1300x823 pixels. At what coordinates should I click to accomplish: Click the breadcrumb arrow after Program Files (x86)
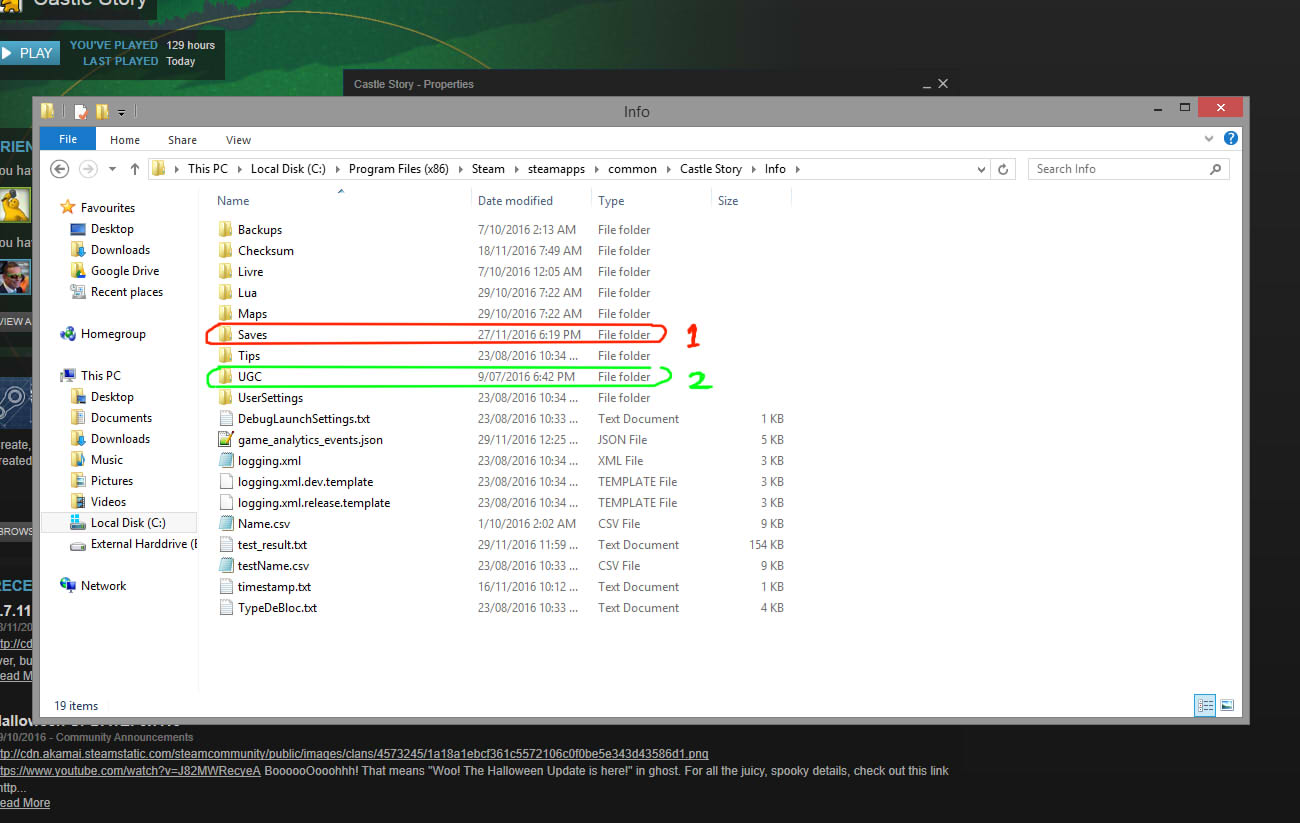pyautogui.click(x=461, y=169)
